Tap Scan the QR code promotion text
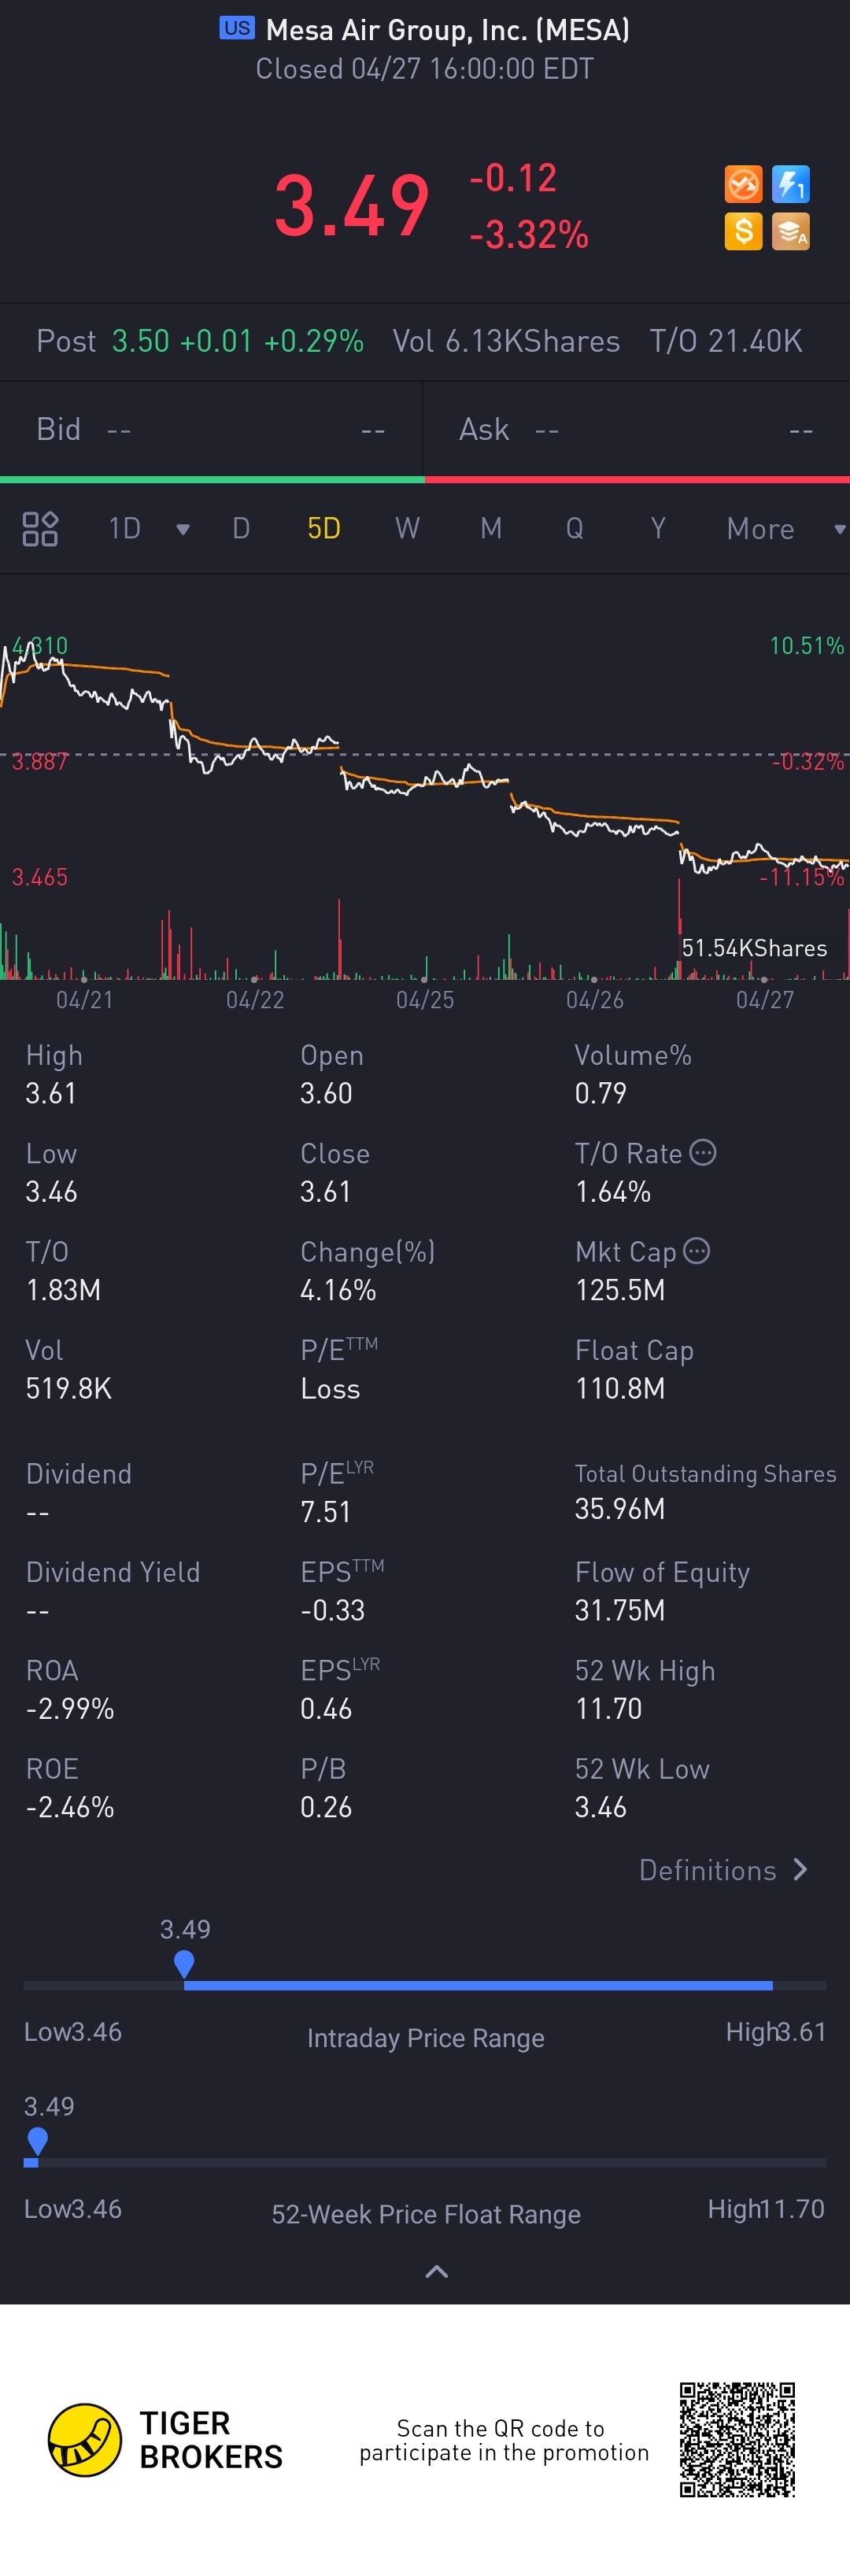 pos(504,2440)
